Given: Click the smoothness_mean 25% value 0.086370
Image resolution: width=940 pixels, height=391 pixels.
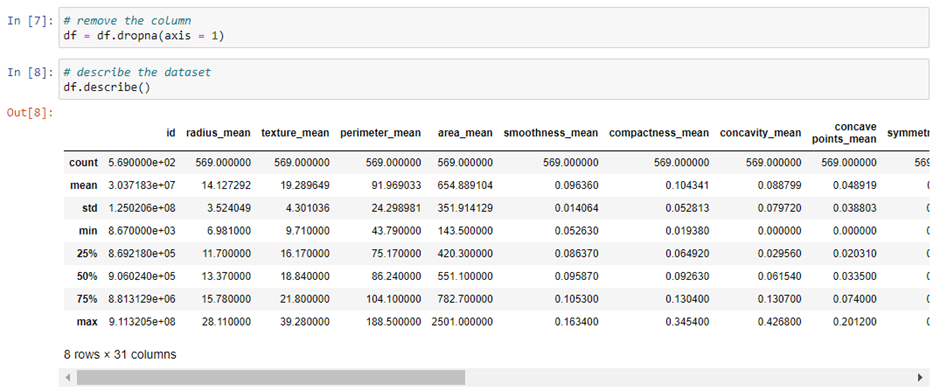Looking at the screenshot, I should [x=576, y=254].
